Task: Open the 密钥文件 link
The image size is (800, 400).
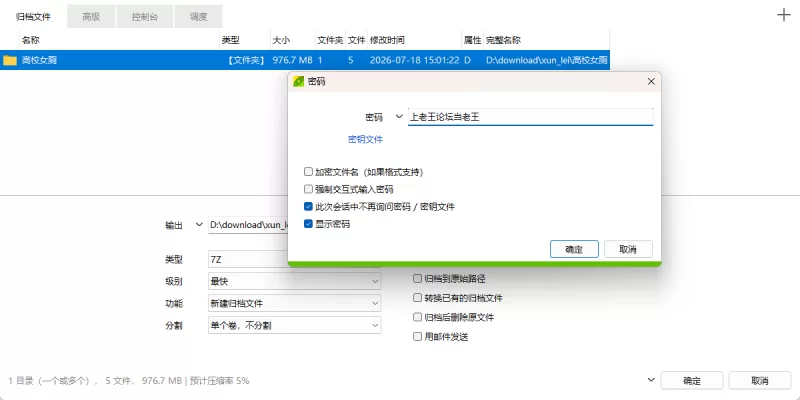Action: (365, 139)
